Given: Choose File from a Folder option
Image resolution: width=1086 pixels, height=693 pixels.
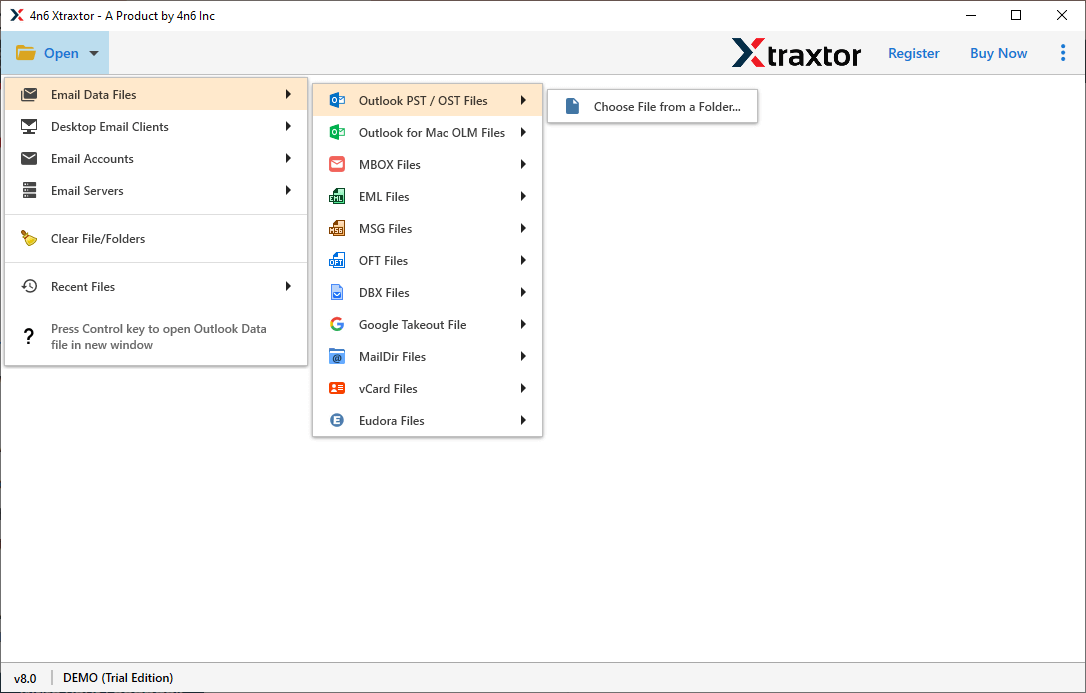Looking at the screenshot, I should pyautogui.click(x=652, y=105).
